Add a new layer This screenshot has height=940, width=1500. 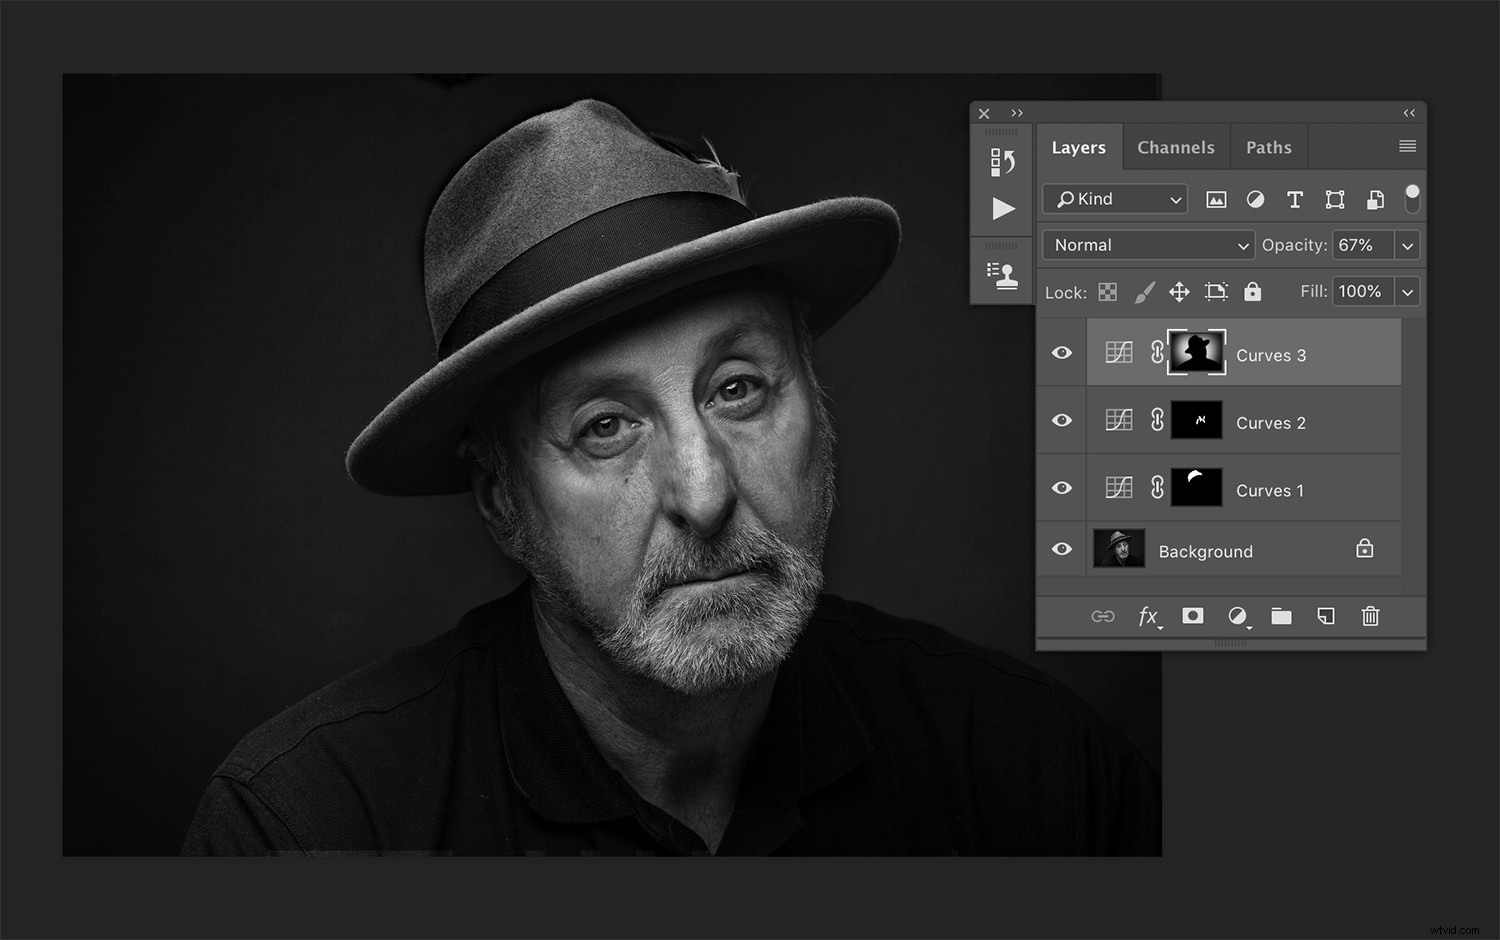(1327, 616)
